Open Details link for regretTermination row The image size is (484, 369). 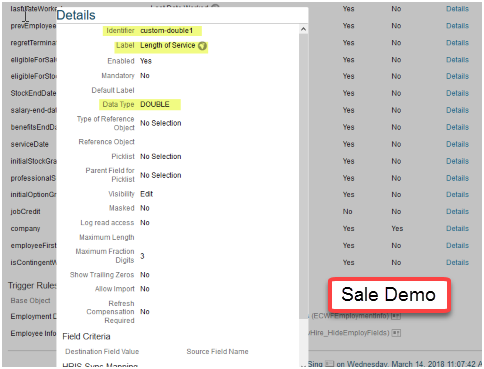457,43
